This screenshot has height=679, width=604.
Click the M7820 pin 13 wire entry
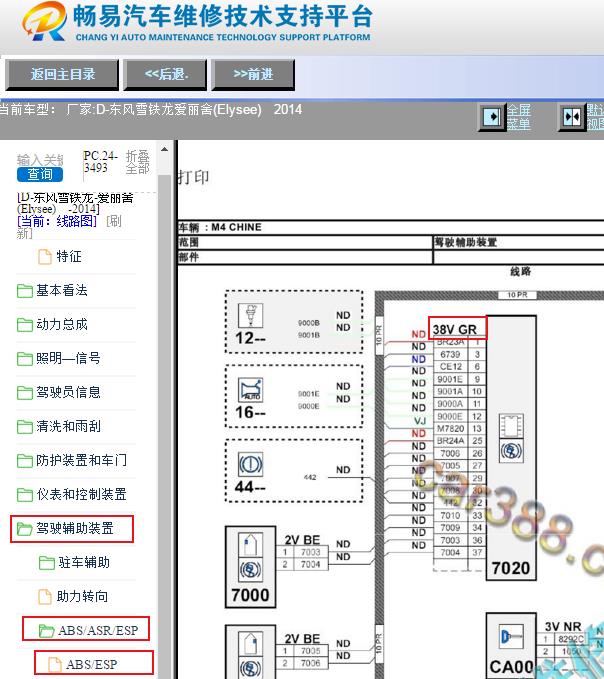point(459,429)
